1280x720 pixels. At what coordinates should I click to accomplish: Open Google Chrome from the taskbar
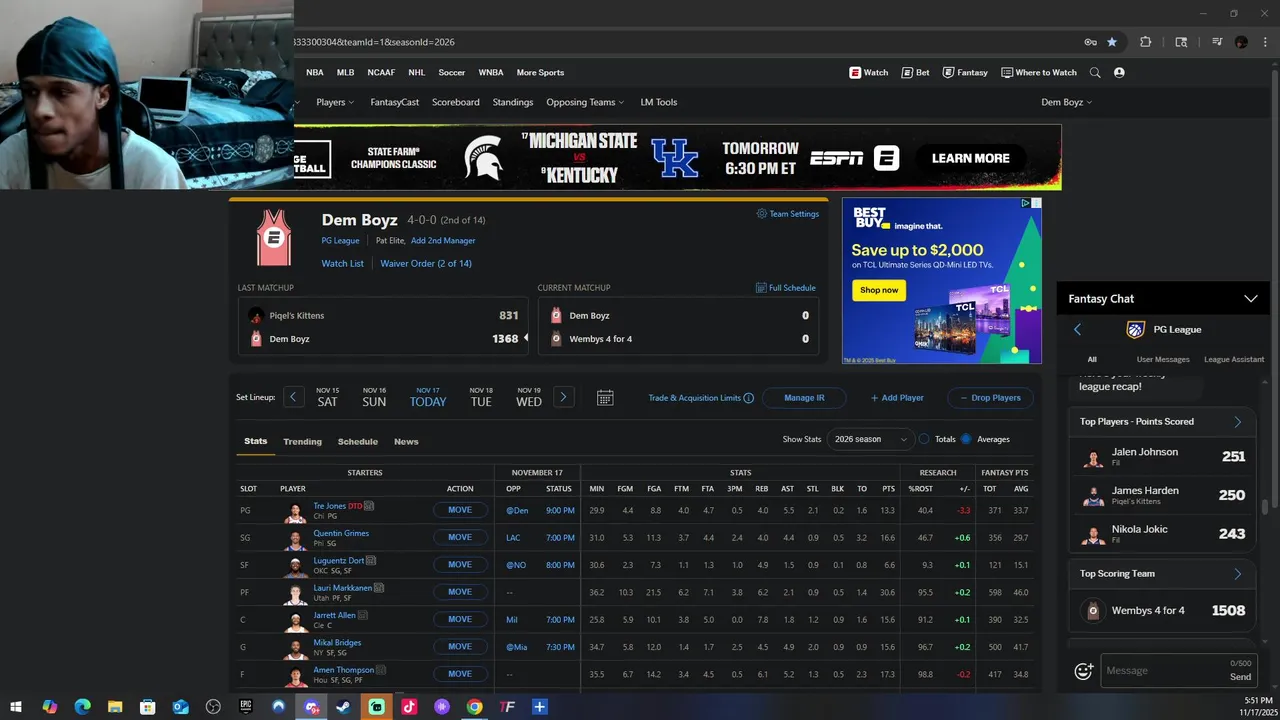(x=474, y=707)
